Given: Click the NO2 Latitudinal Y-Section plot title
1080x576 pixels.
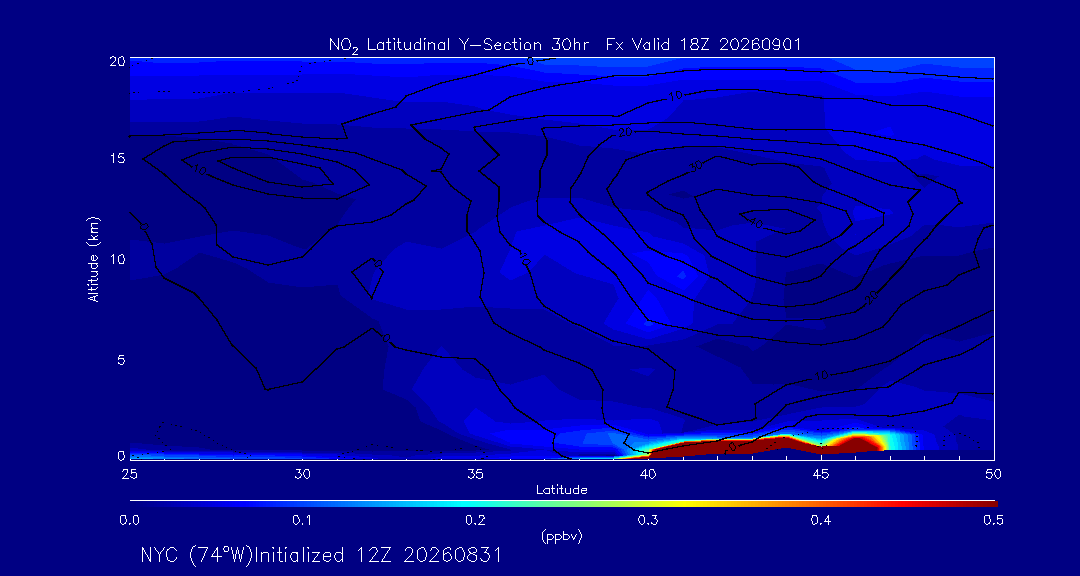Looking at the screenshot, I should 564,45.
